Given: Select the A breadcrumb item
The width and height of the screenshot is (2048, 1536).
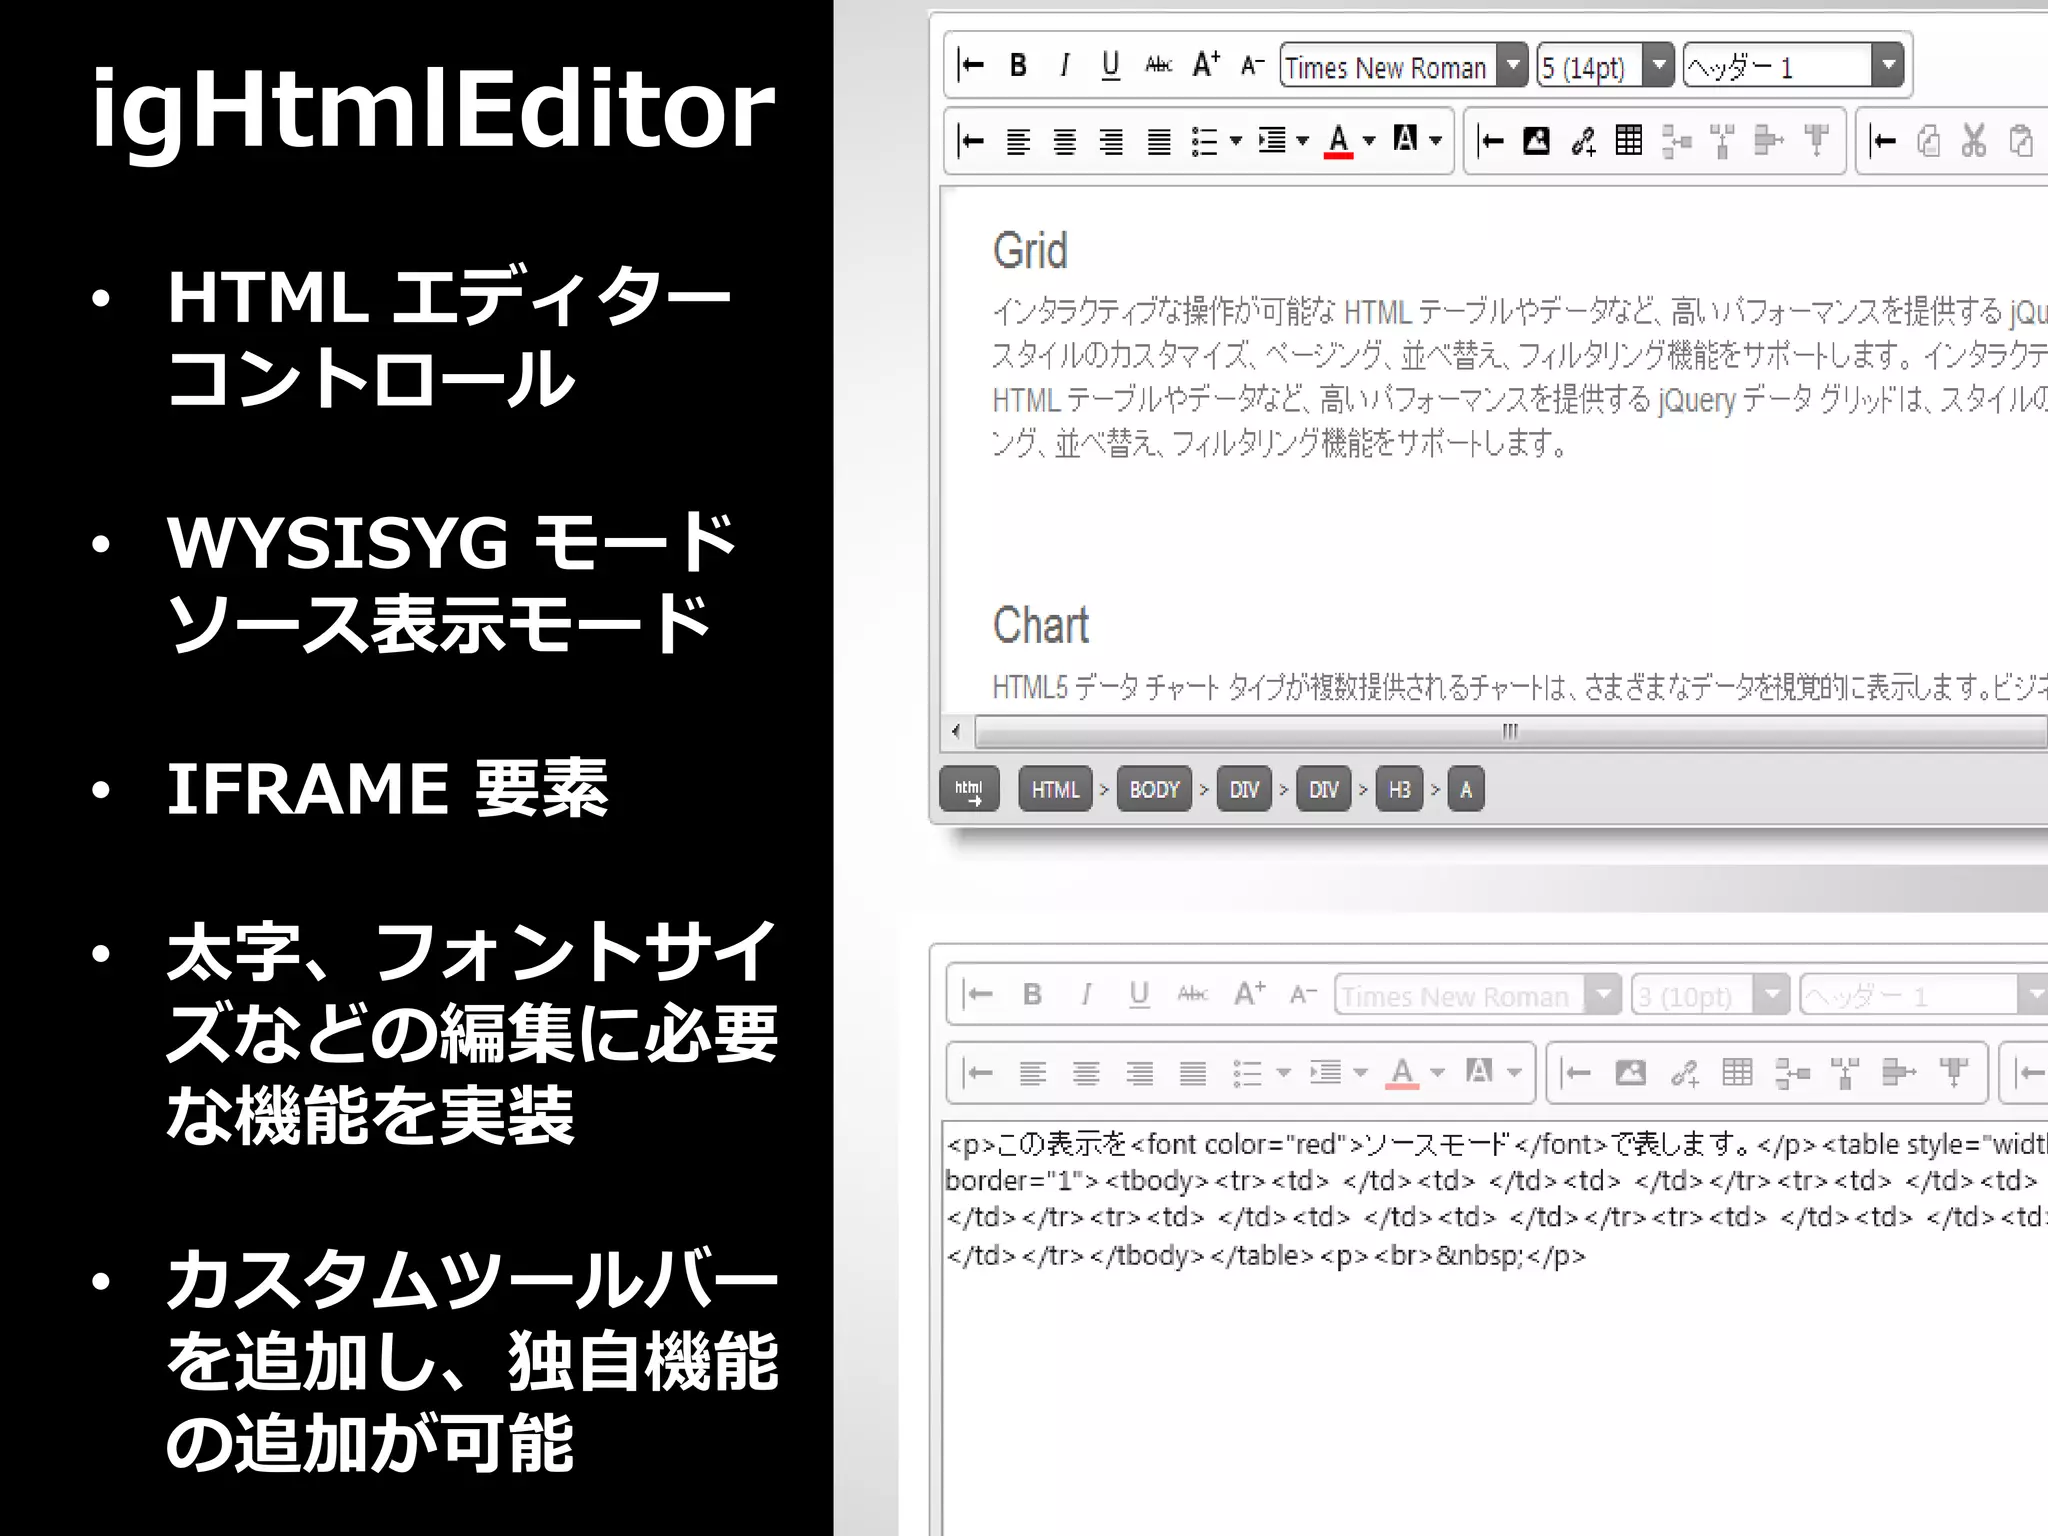Looking at the screenshot, I should coord(1466,789).
